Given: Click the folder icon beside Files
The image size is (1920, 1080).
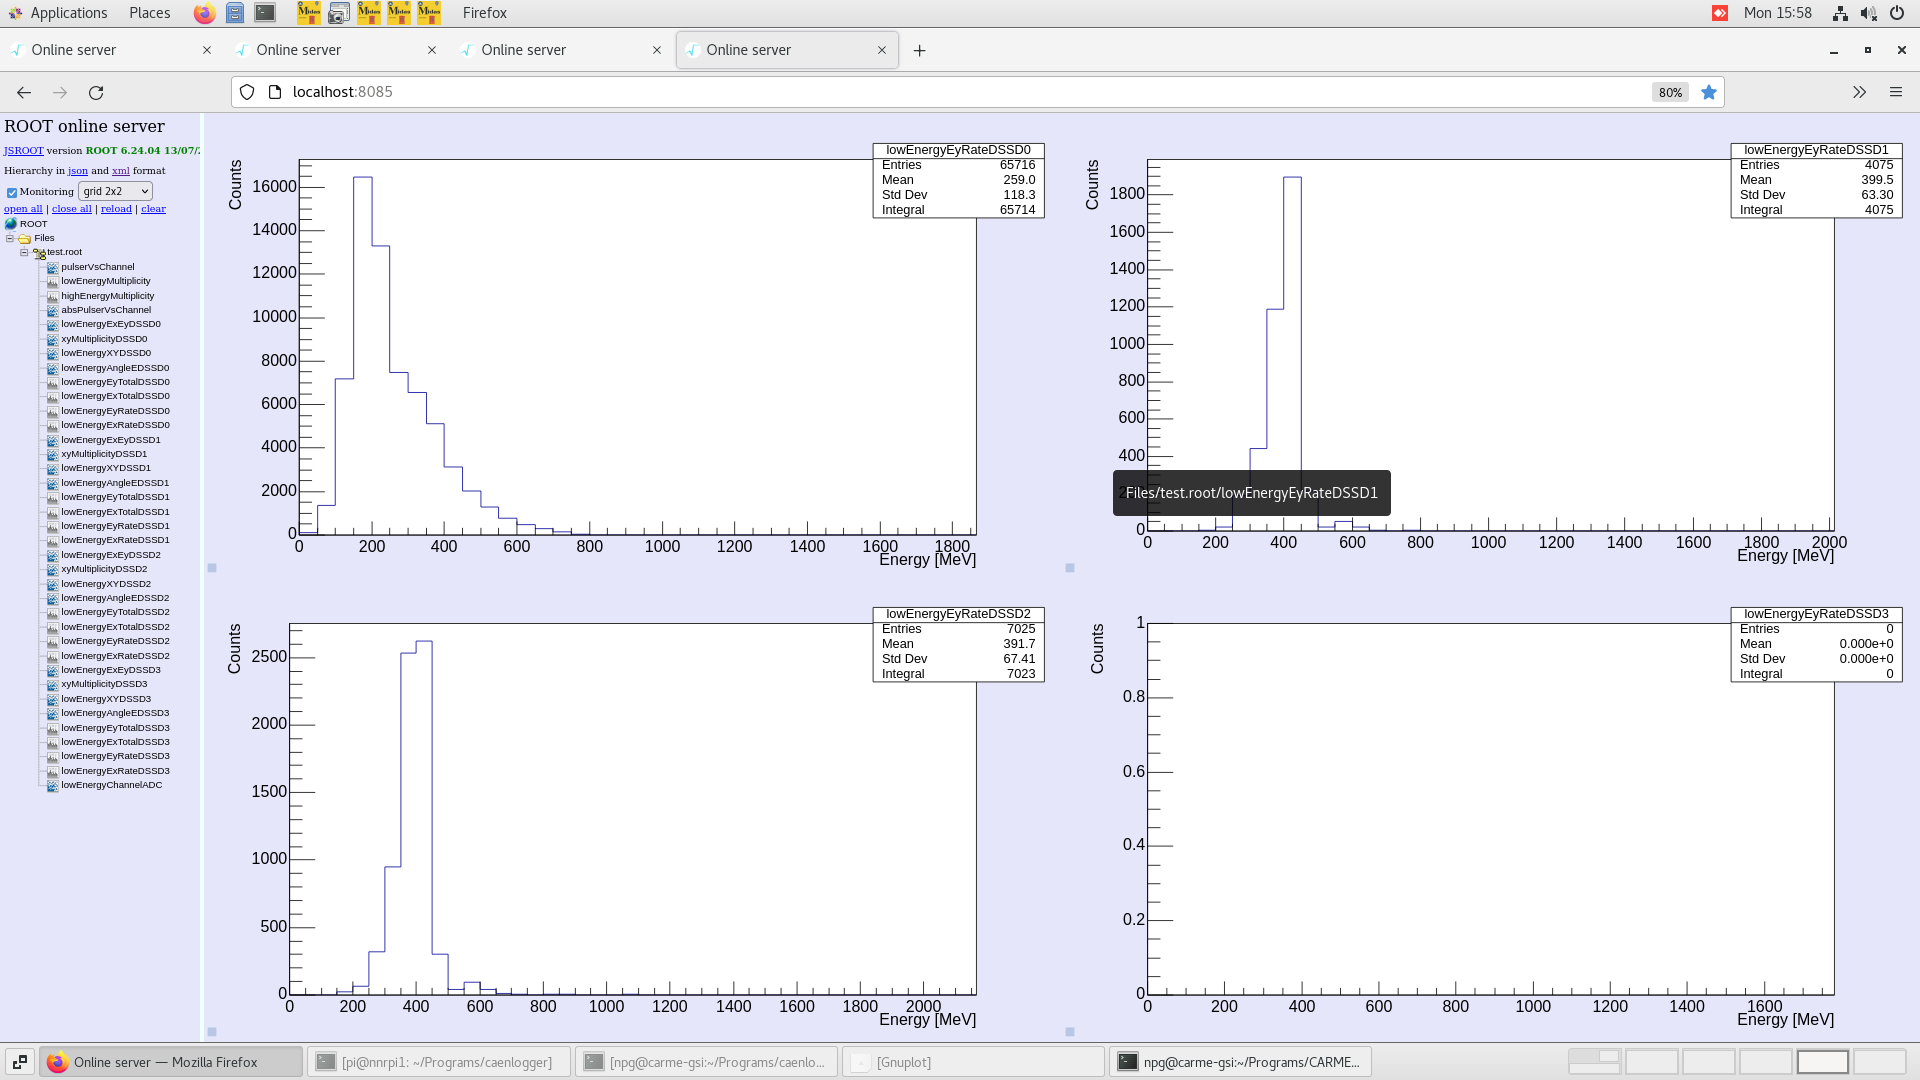Looking at the screenshot, I should 24,238.
